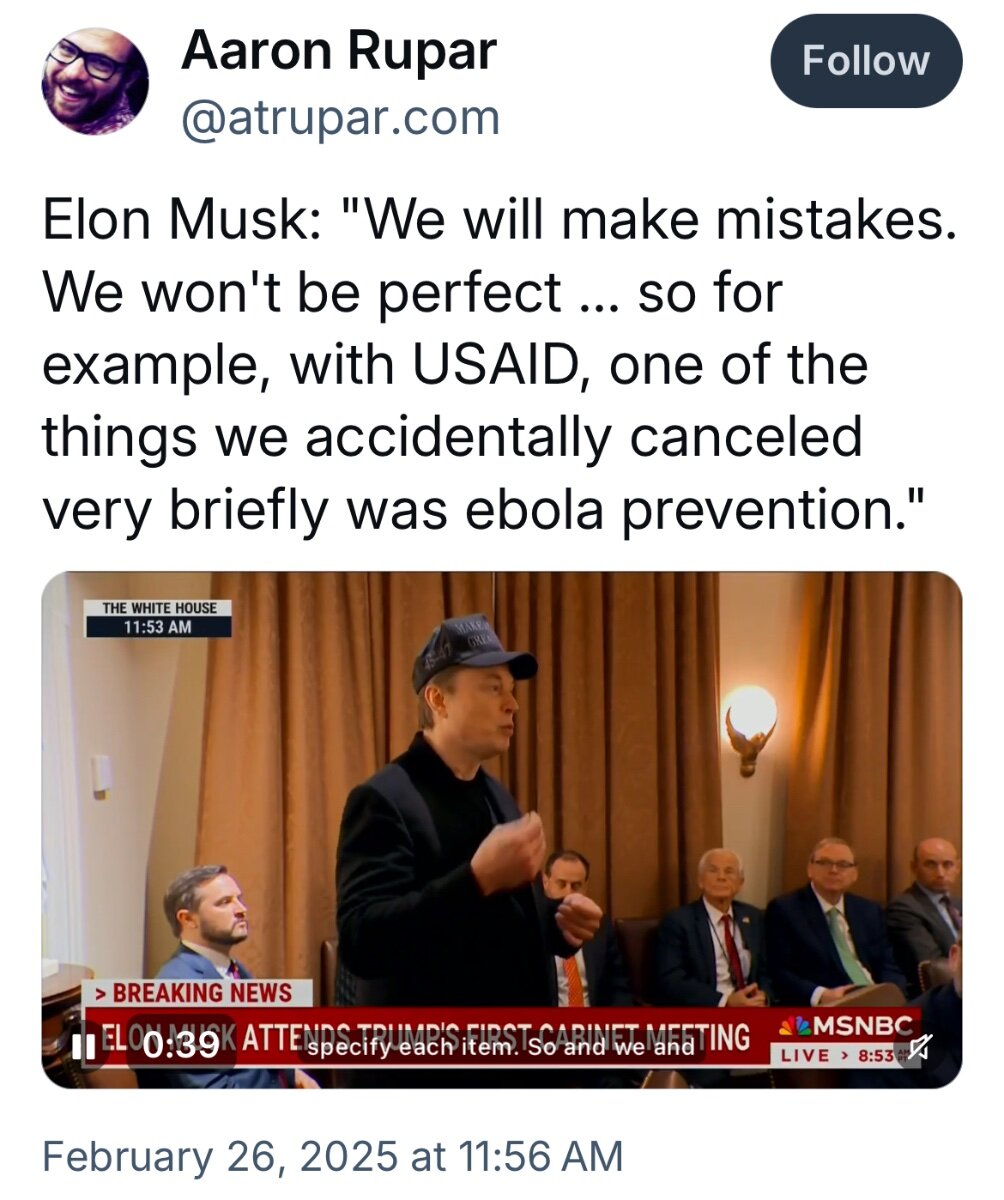Click the Follow button
This screenshot has width=1004, height=1200.
click(x=865, y=62)
